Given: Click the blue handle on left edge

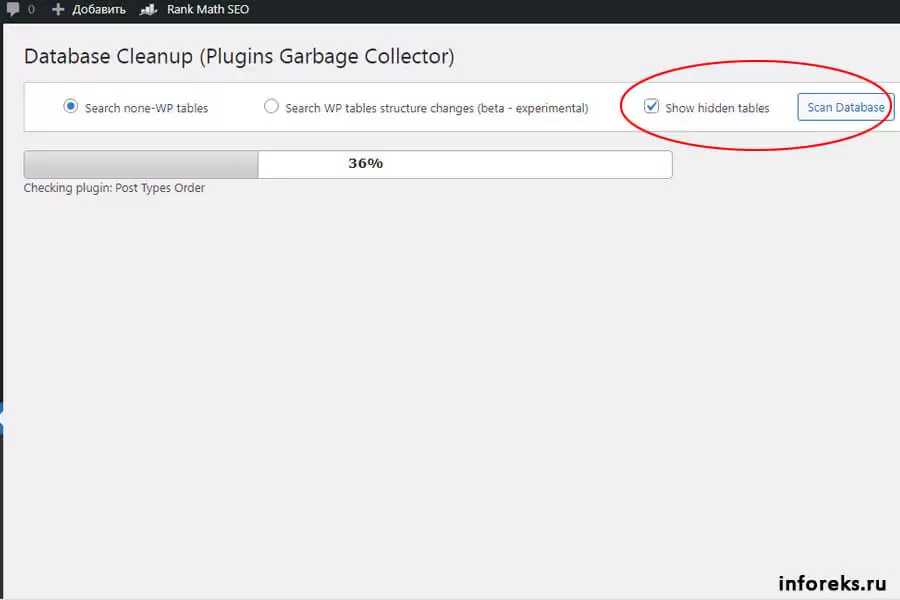Looking at the screenshot, I should pos(2,418).
